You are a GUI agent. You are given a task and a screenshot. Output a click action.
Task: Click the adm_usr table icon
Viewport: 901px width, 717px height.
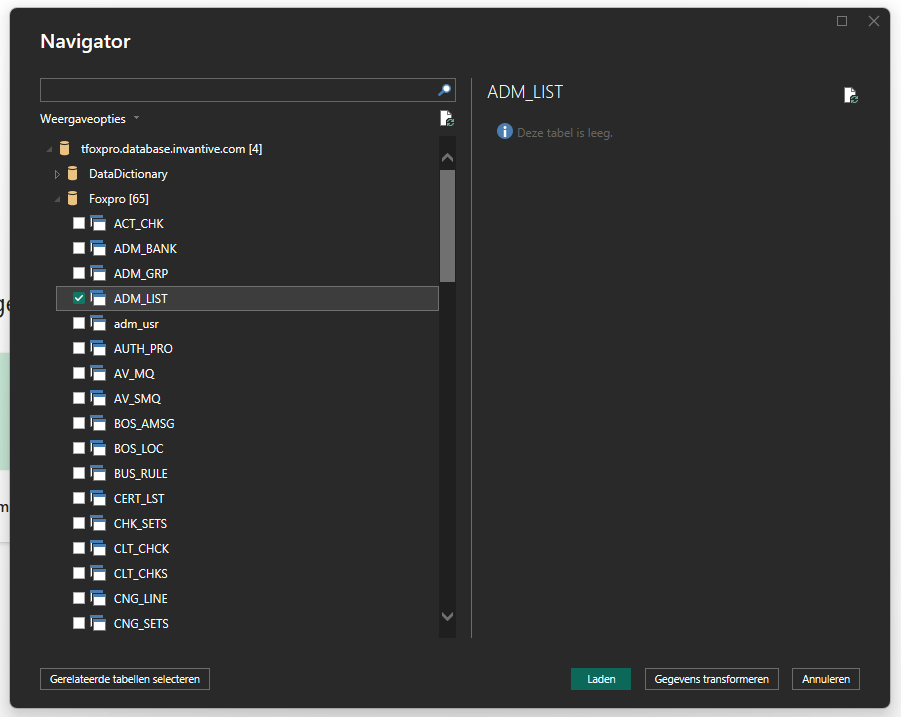pyautogui.click(x=98, y=323)
